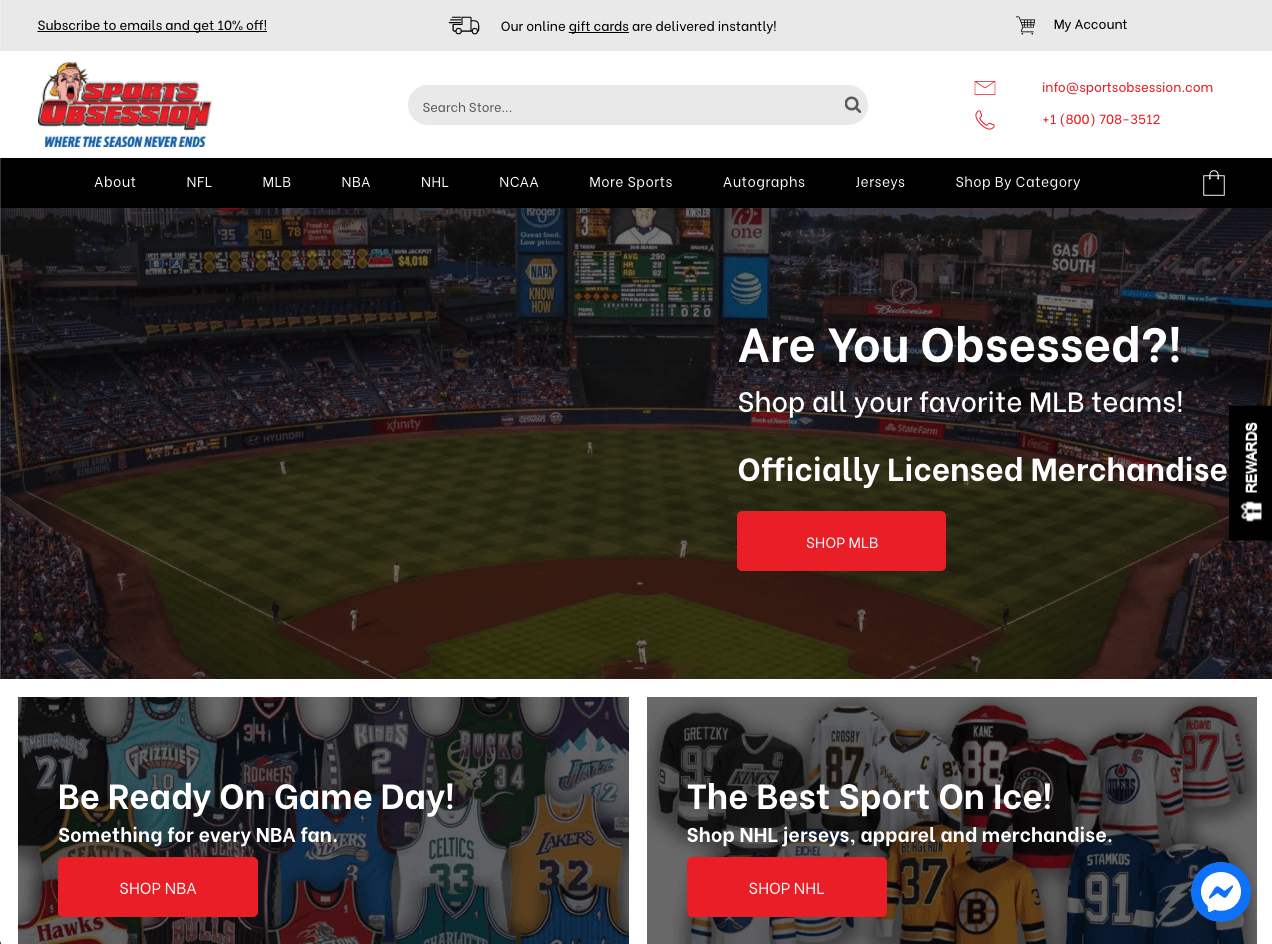Click 'Something for every NBA fan.' text
1272x944 pixels.
tap(198, 834)
